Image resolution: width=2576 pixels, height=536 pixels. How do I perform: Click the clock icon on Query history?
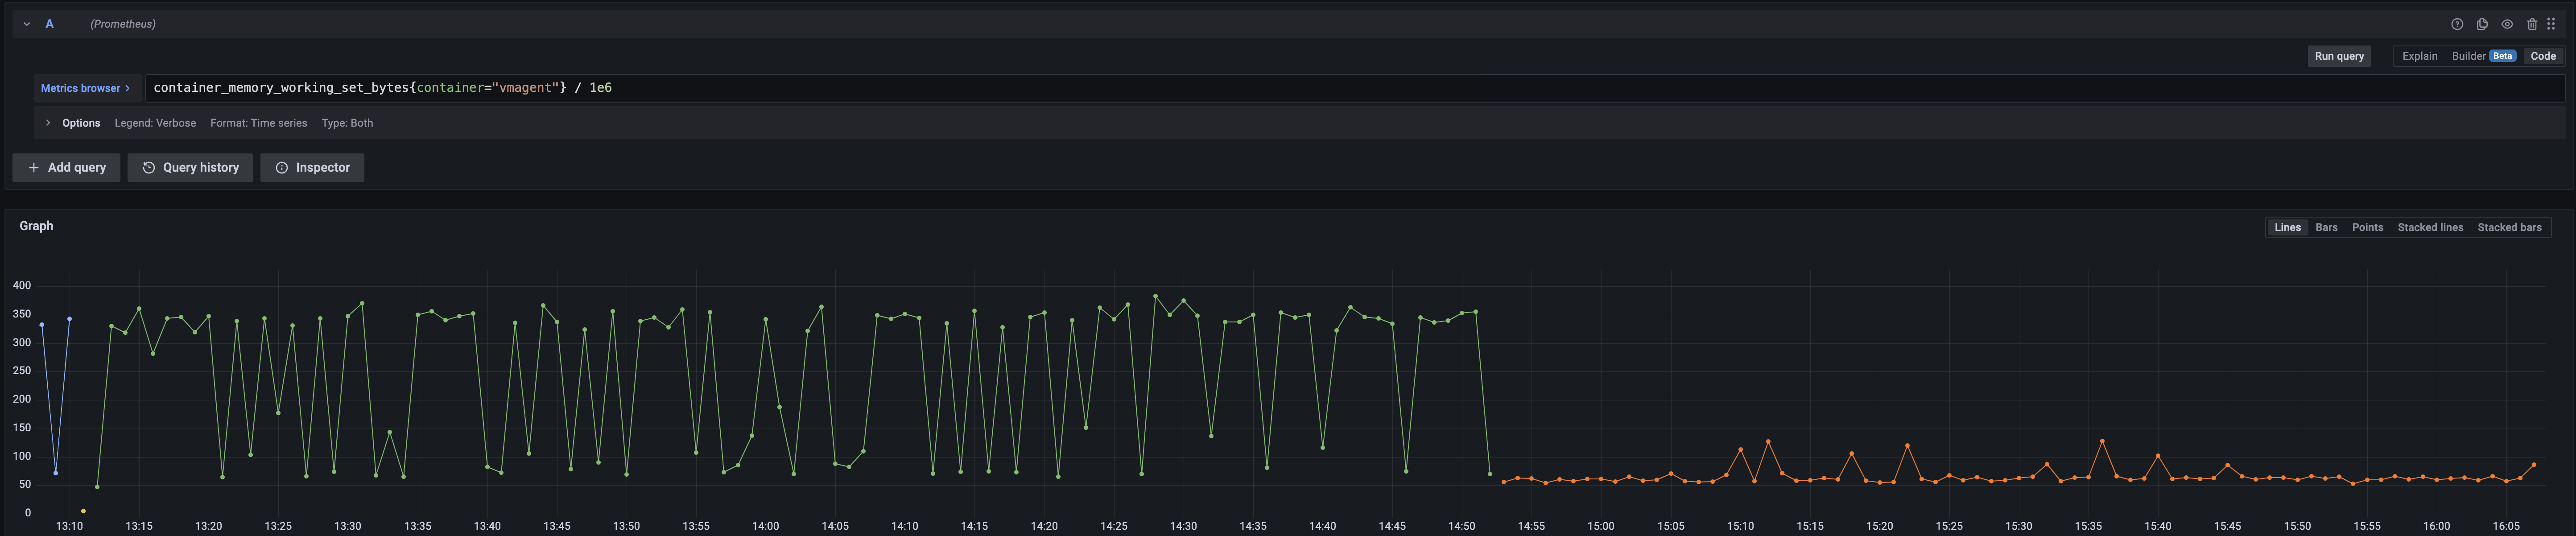pyautogui.click(x=148, y=167)
